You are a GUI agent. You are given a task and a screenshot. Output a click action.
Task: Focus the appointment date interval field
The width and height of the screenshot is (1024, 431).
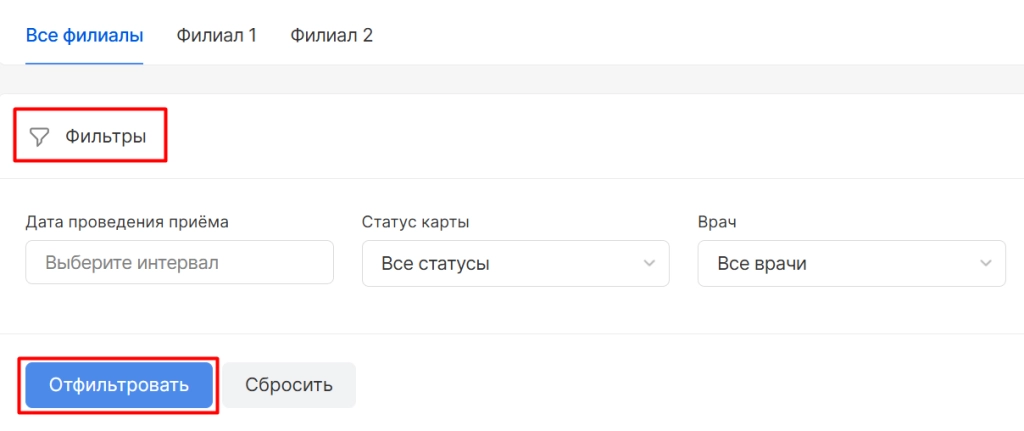tap(179, 263)
